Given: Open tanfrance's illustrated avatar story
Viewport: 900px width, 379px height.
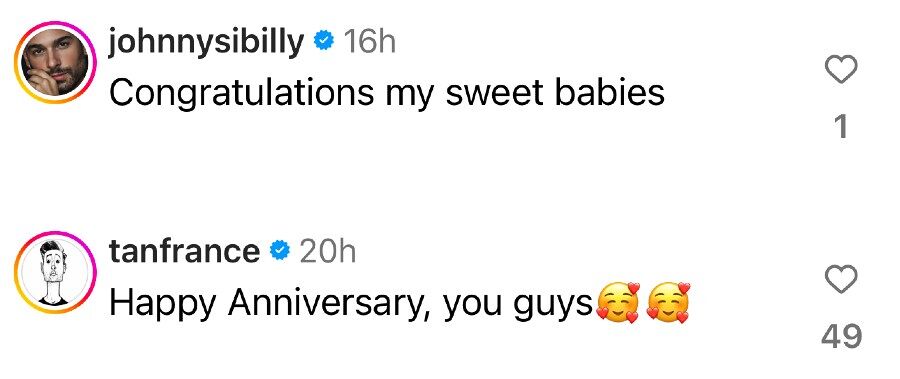Looking at the screenshot, I should pos(55,273).
